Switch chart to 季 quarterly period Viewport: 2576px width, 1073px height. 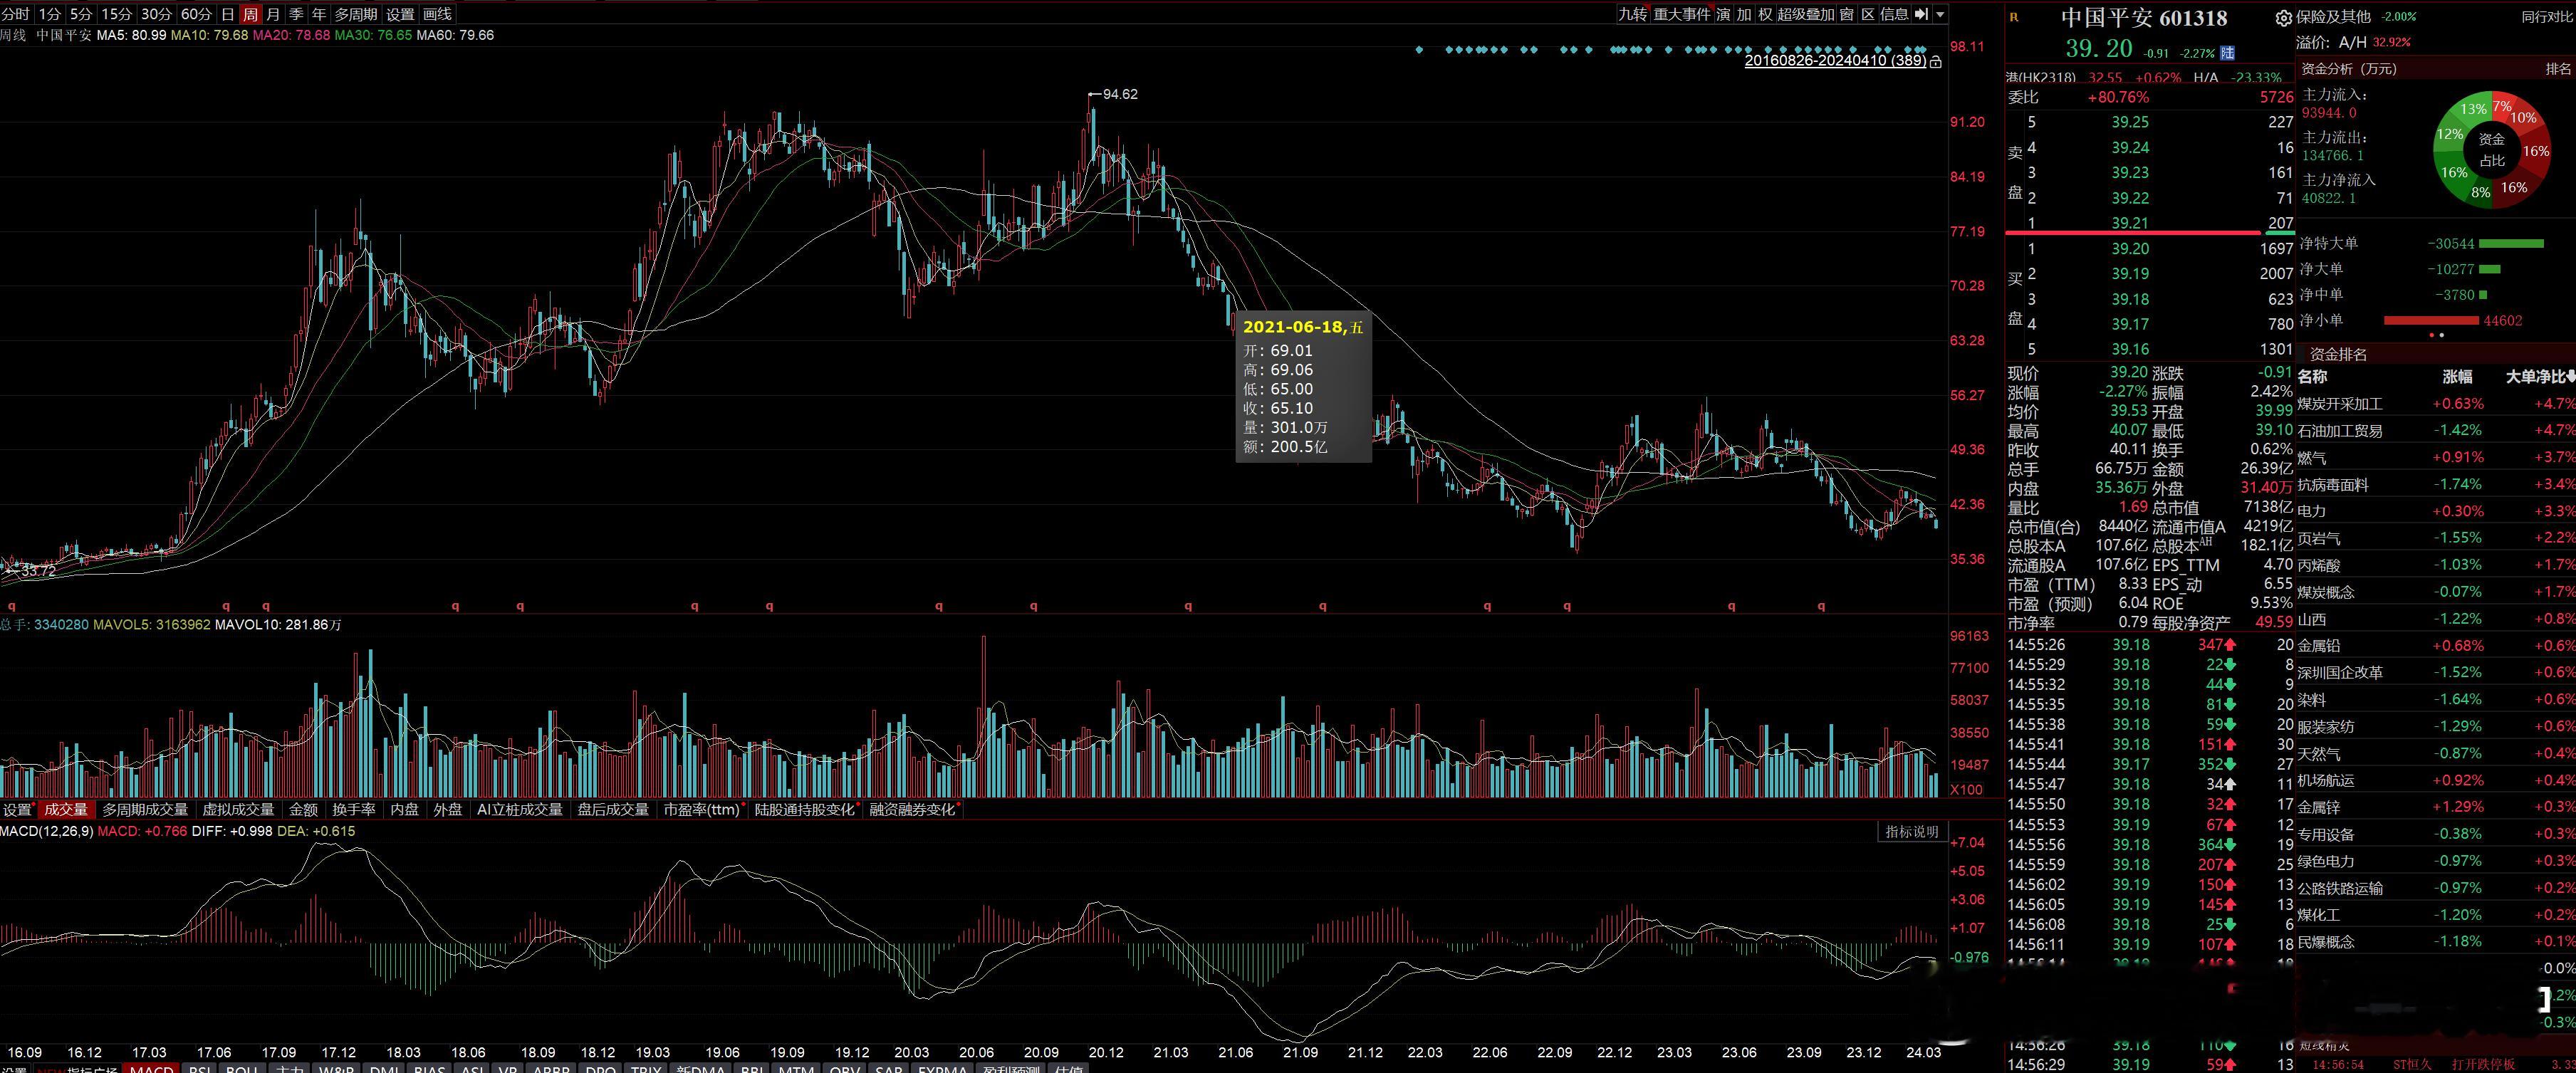[x=296, y=14]
